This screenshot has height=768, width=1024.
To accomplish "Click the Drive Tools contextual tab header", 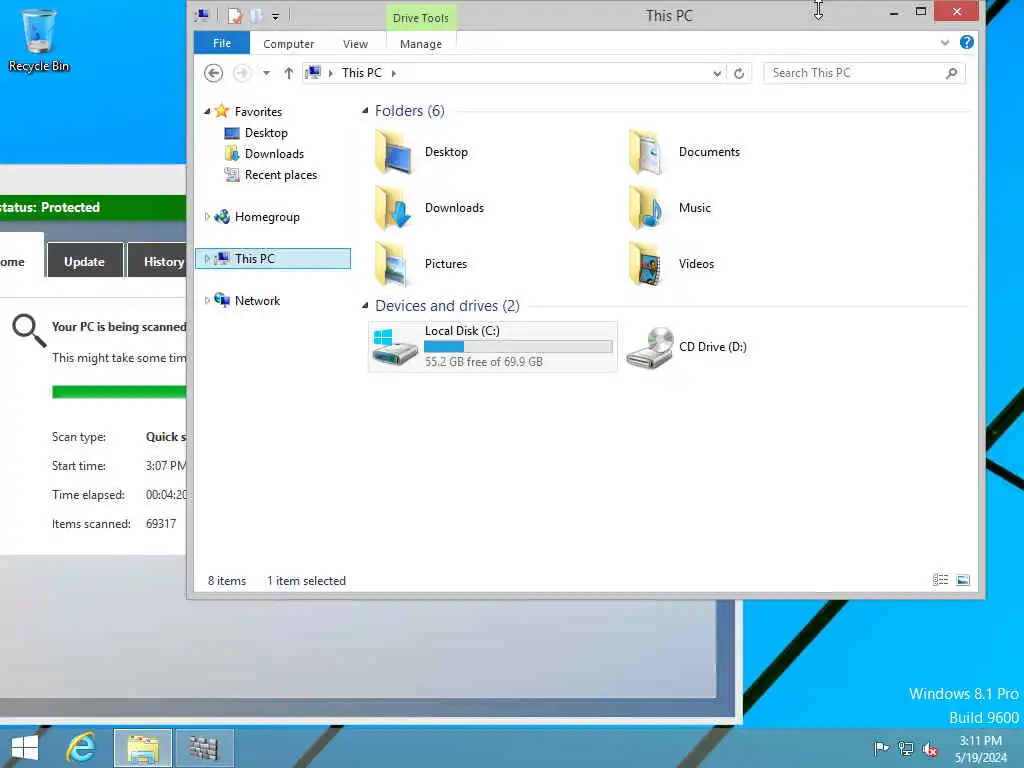I will click(x=421, y=18).
